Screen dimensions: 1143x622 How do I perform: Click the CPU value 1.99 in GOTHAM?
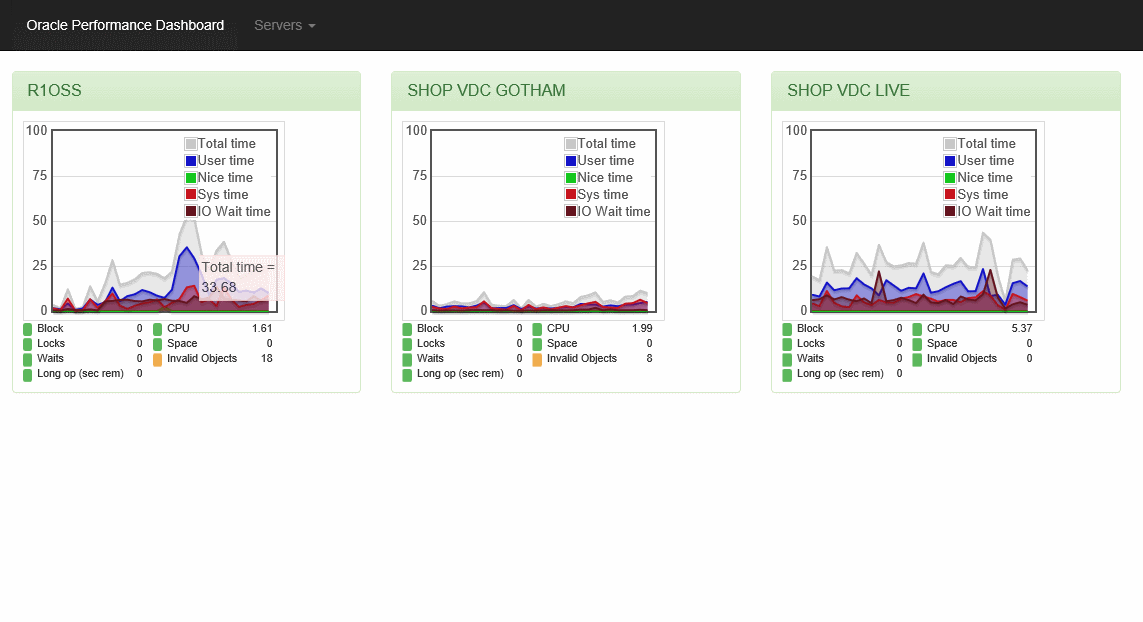point(642,329)
